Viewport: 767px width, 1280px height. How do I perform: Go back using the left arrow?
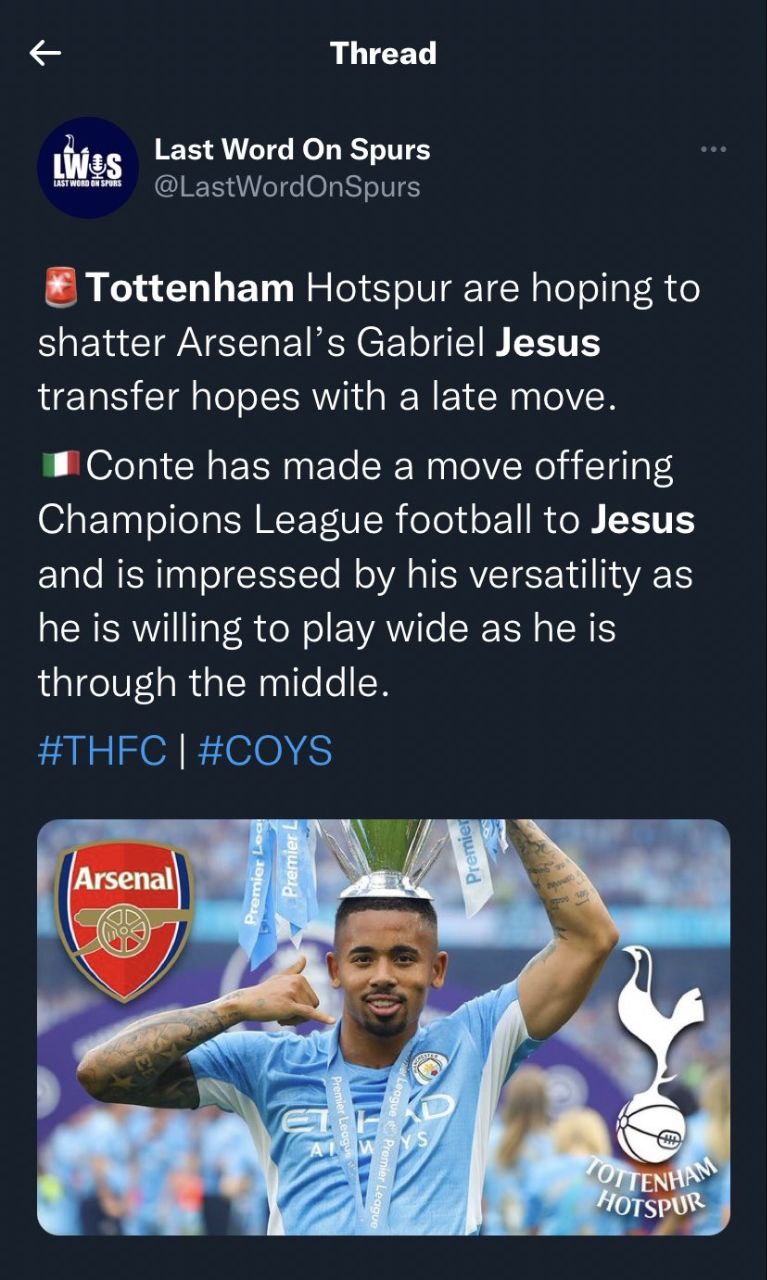tap(46, 53)
